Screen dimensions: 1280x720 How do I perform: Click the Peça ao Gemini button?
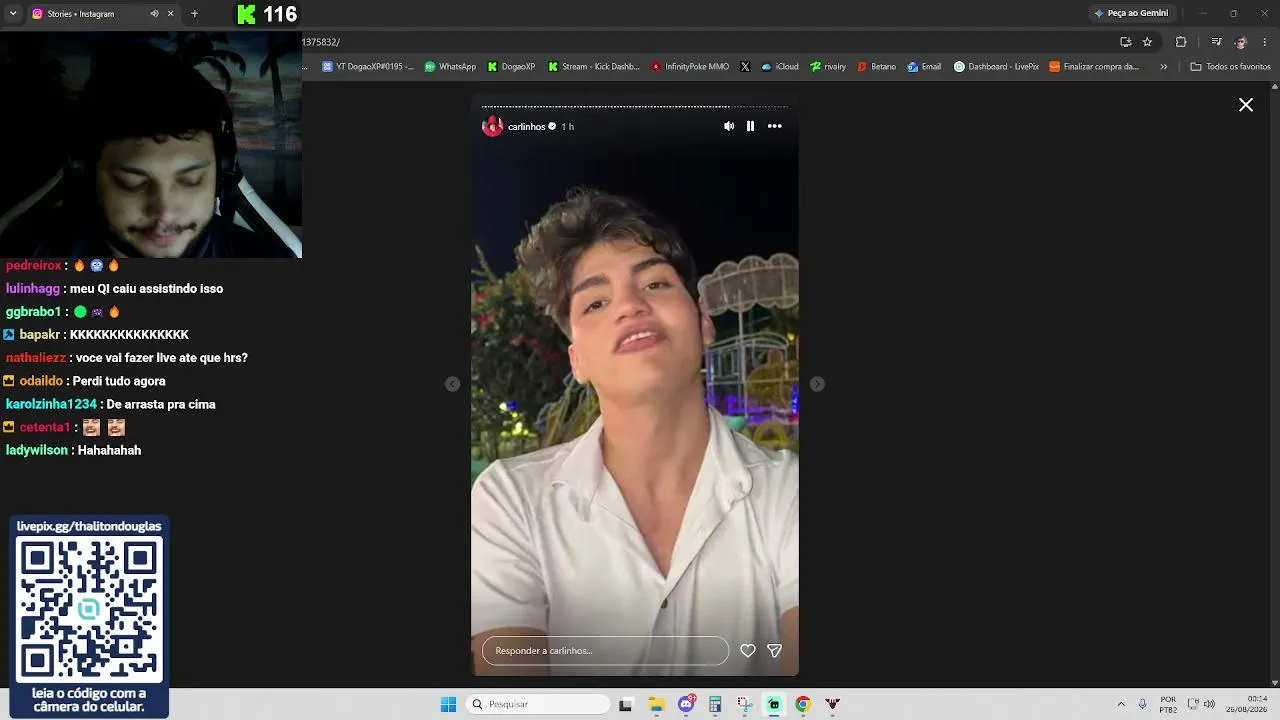click(1131, 13)
